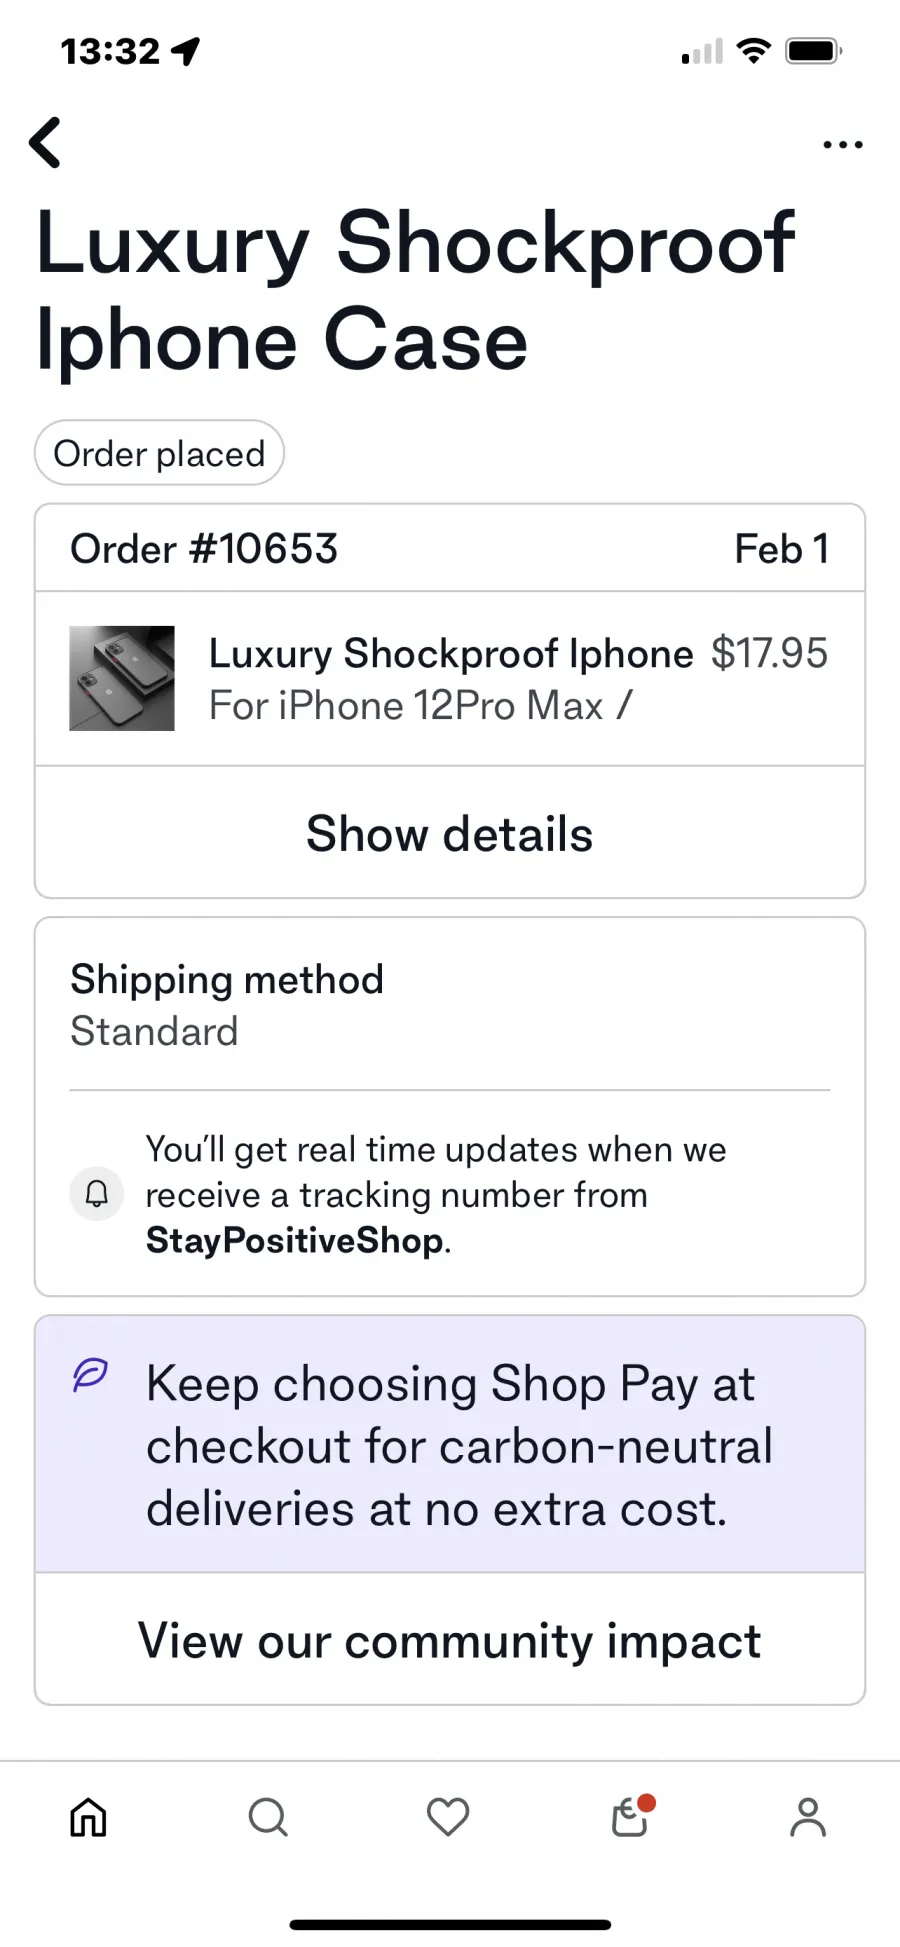Select the Luxury Shockproof Iphone item row

click(x=450, y=679)
